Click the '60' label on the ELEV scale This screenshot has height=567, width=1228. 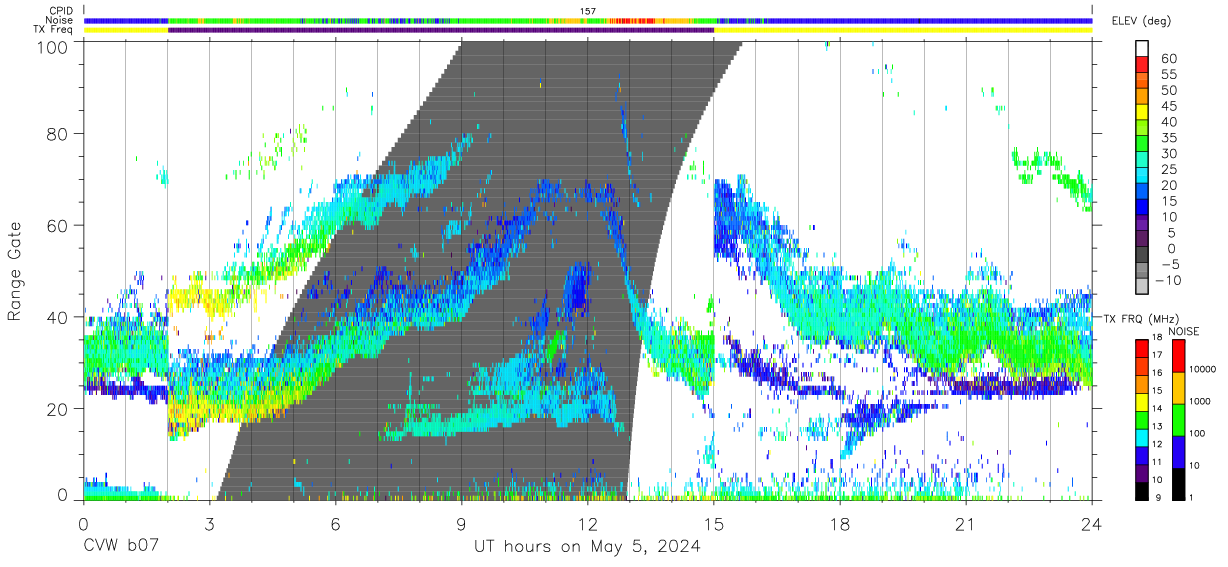1168,58
